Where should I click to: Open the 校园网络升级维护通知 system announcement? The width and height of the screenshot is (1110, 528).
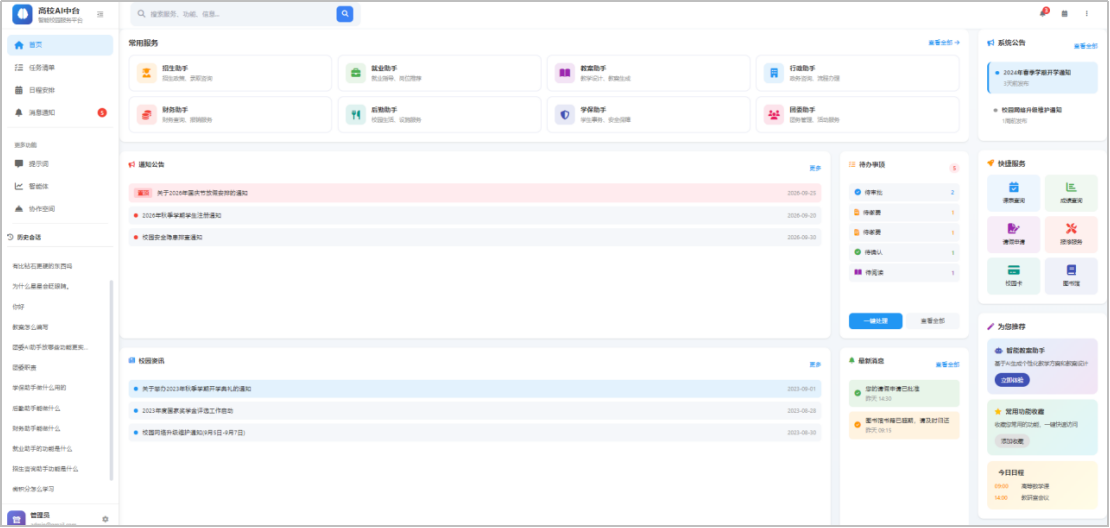pos(1042,115)
